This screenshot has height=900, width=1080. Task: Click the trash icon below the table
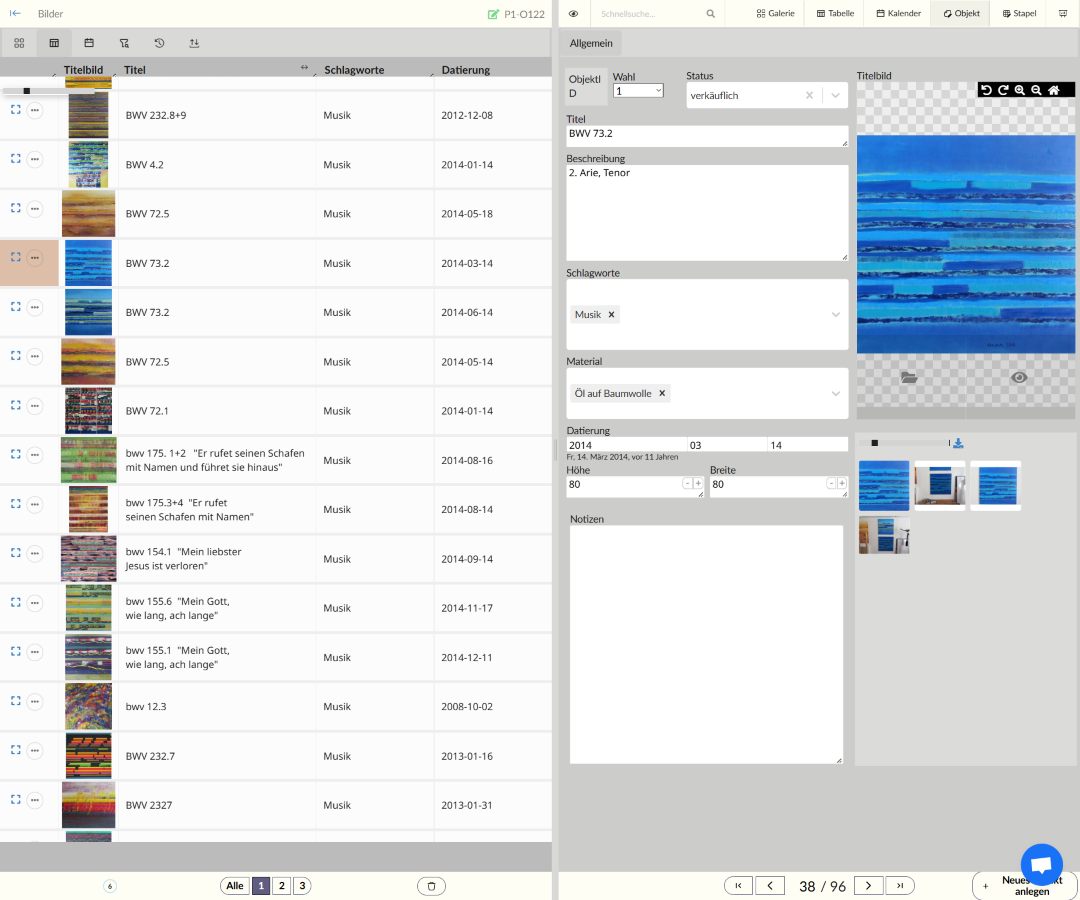click(x=431, y=886)
